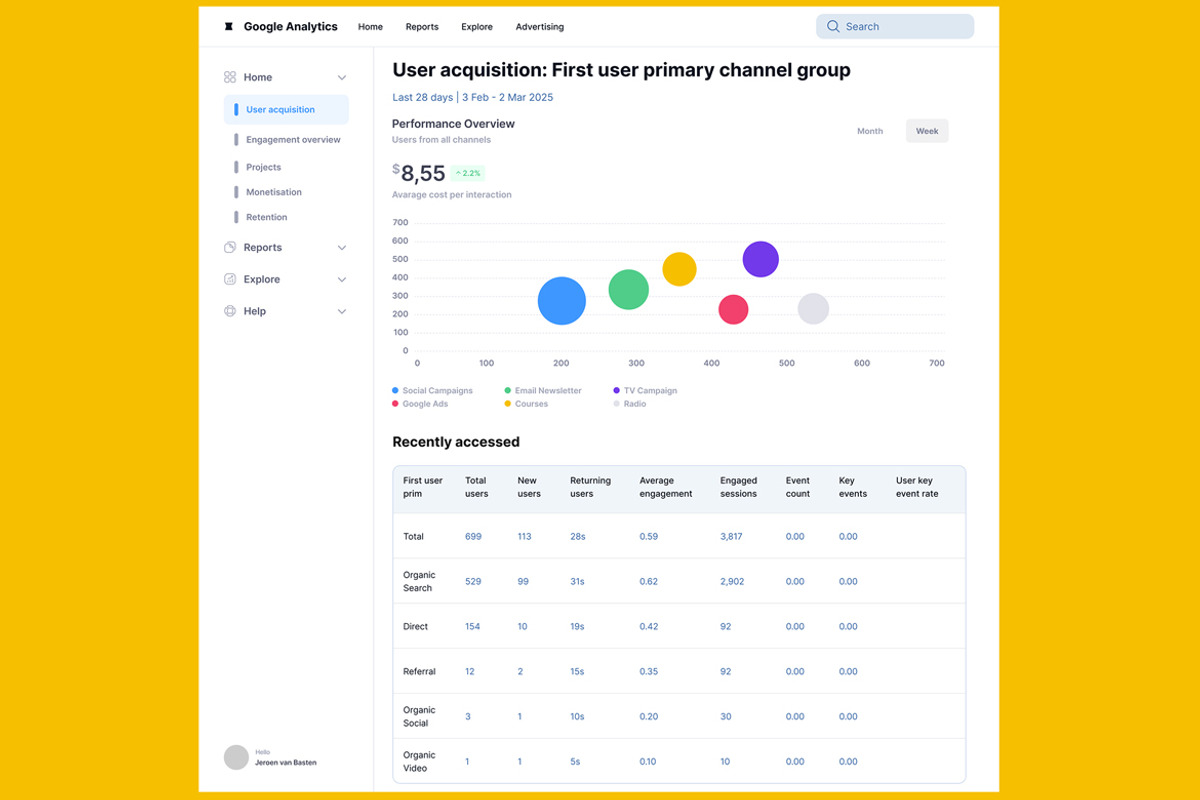The width and height of the screenshot is (1200, 800).
Task: Expand the Explore sidebar section
Action: (342, 279)
